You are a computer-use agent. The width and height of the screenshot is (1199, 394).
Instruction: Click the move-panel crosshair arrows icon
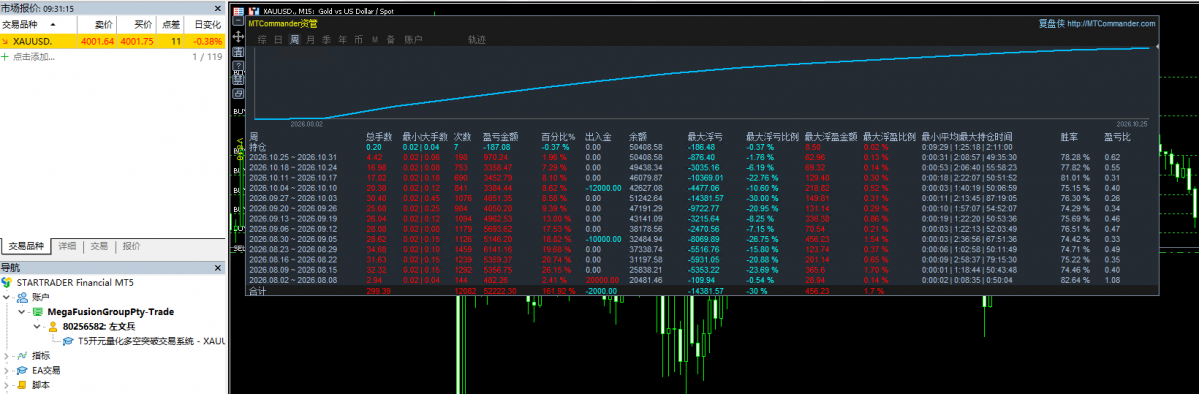(238, 37)
